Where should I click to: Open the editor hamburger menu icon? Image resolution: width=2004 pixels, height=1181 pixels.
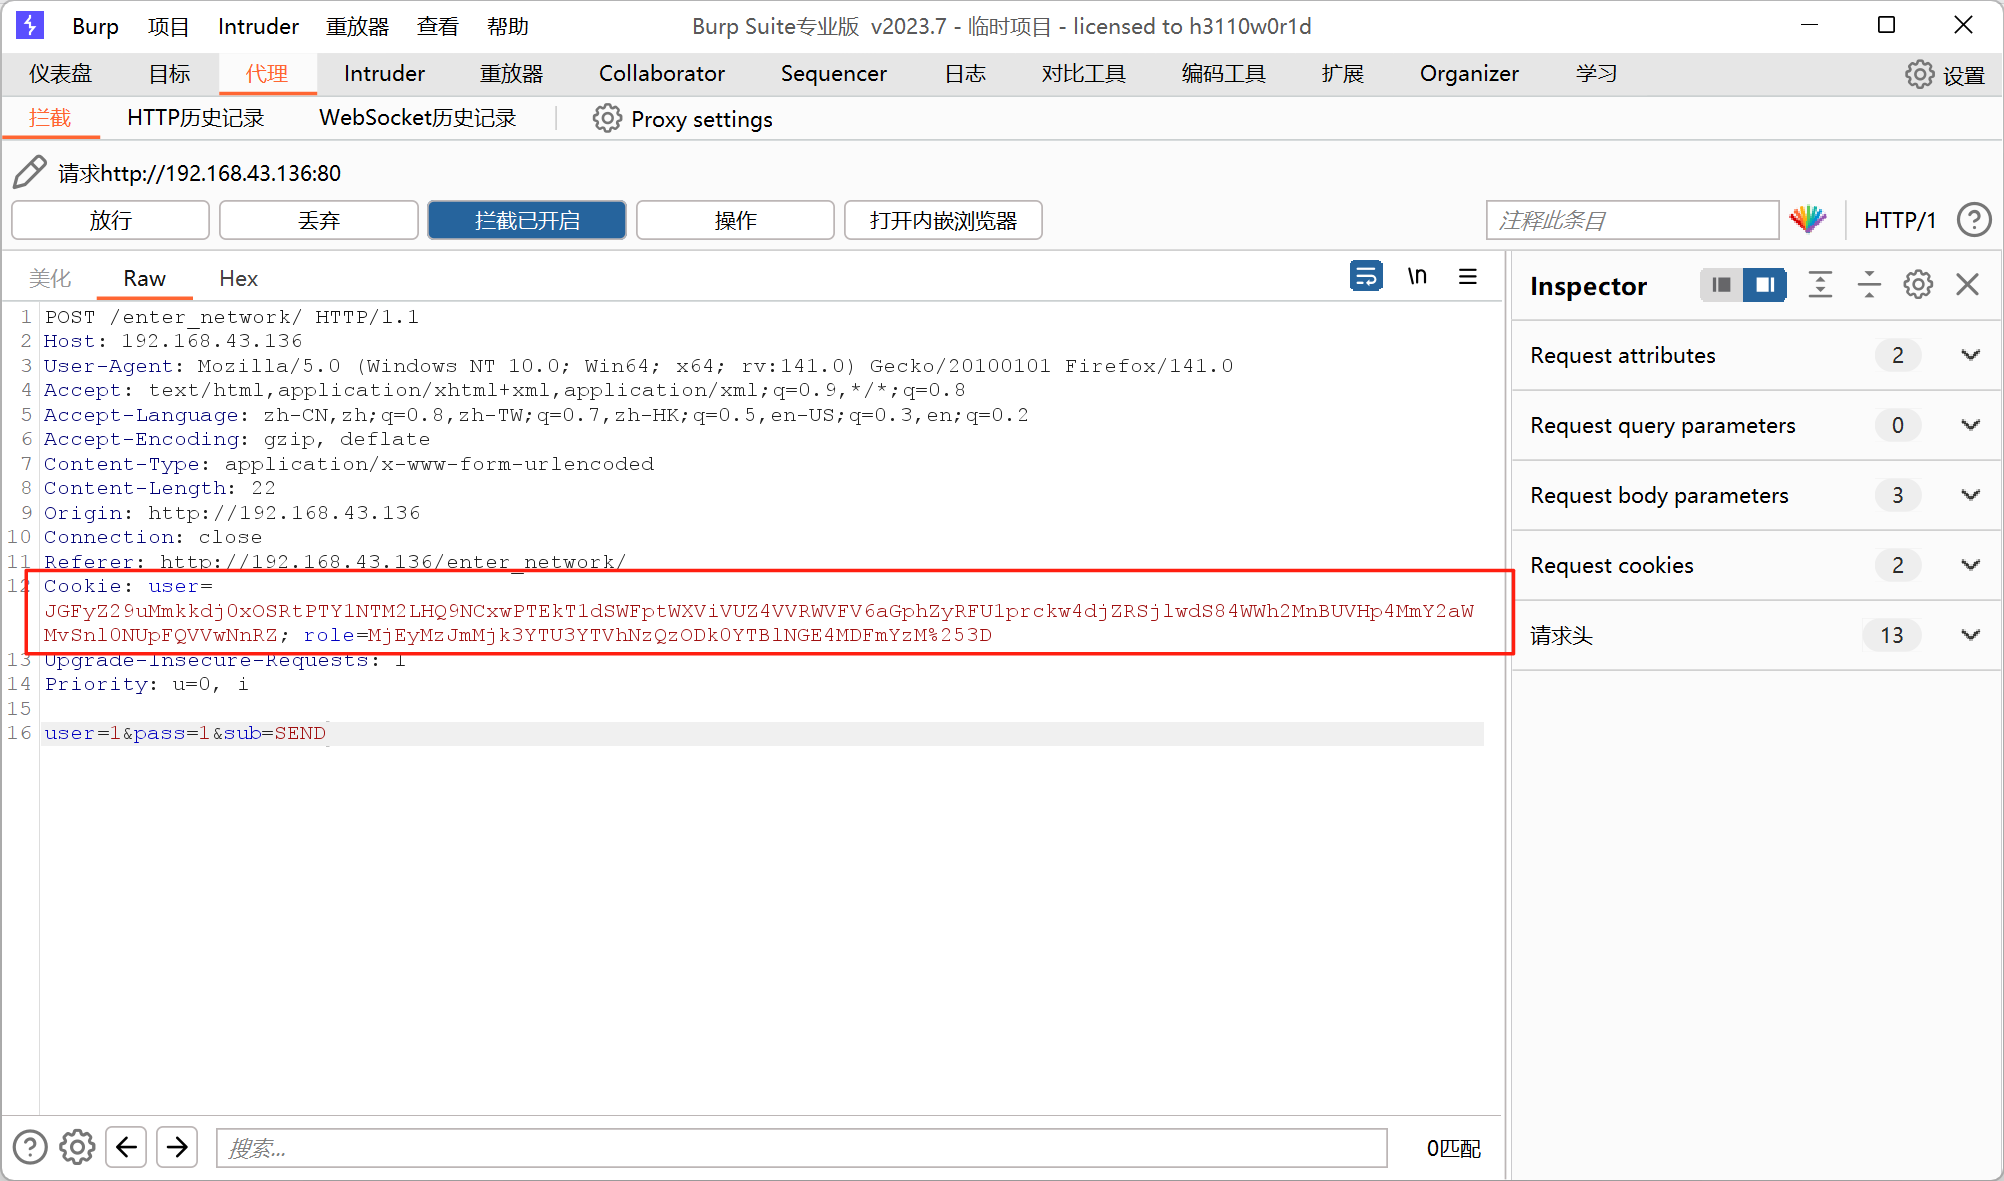point(1468,276)
